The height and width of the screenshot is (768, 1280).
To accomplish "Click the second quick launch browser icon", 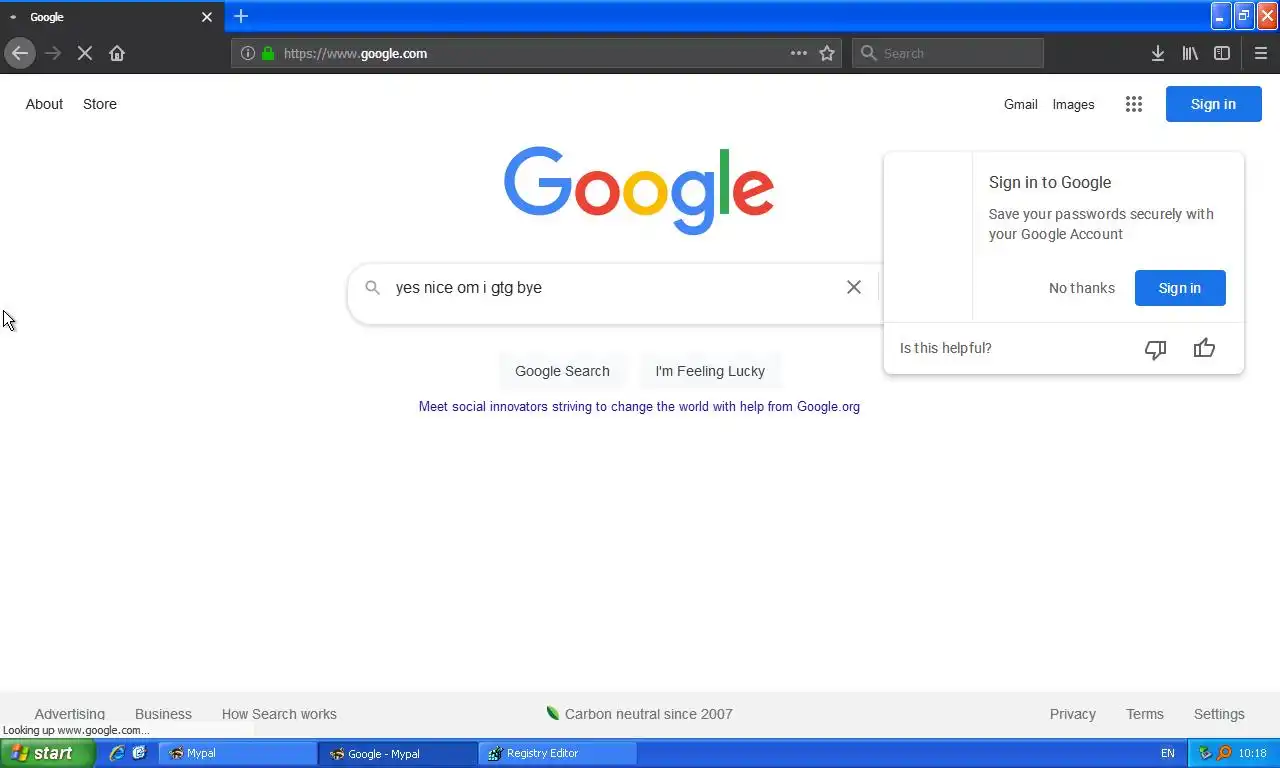I will coord(139,753).
